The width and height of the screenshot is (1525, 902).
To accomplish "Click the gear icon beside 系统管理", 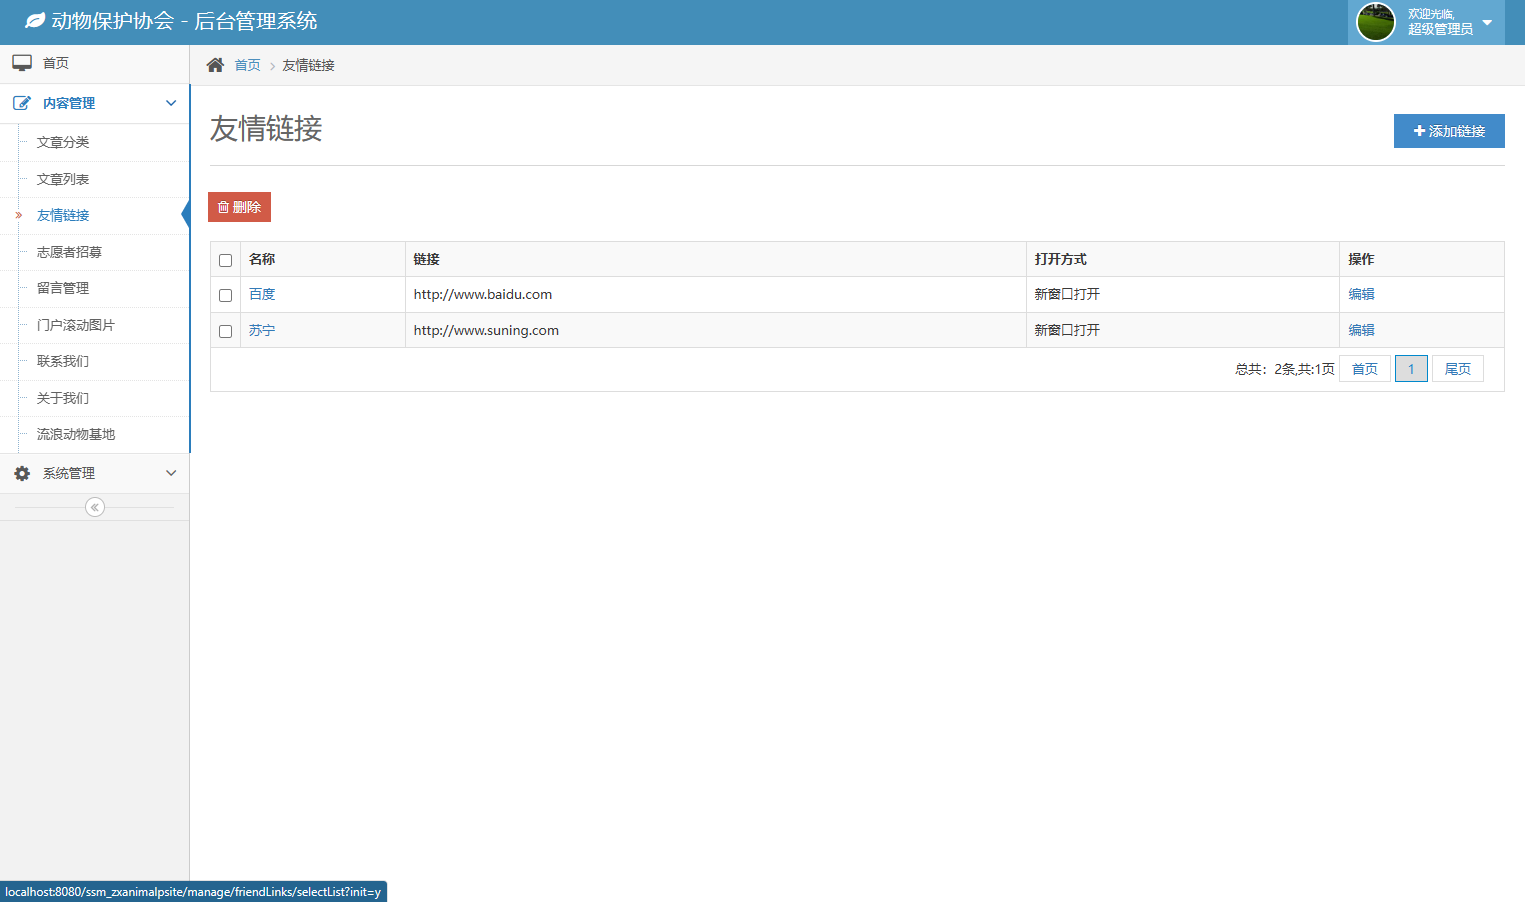I will [x=22, y=473].
